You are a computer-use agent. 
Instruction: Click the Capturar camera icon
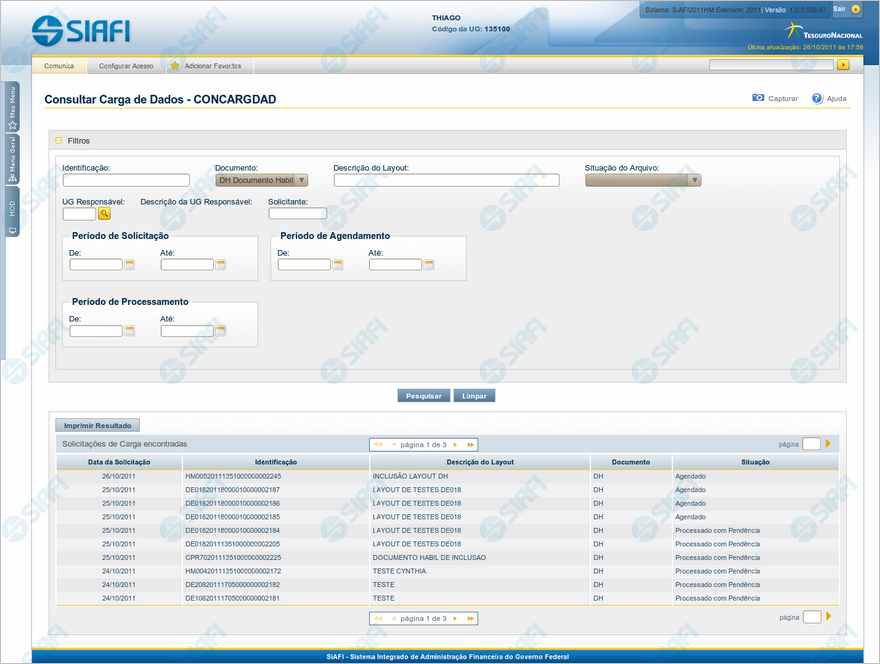pos(758,99)
